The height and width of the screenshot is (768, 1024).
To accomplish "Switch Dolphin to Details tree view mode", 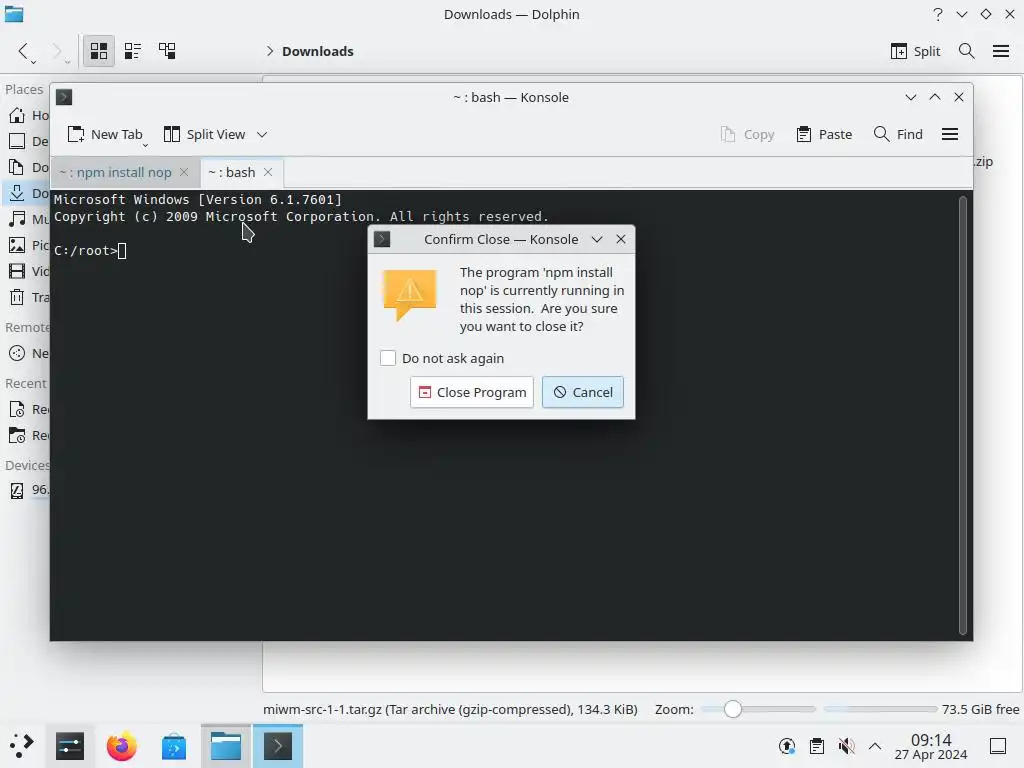I will [x=167, y=51].
